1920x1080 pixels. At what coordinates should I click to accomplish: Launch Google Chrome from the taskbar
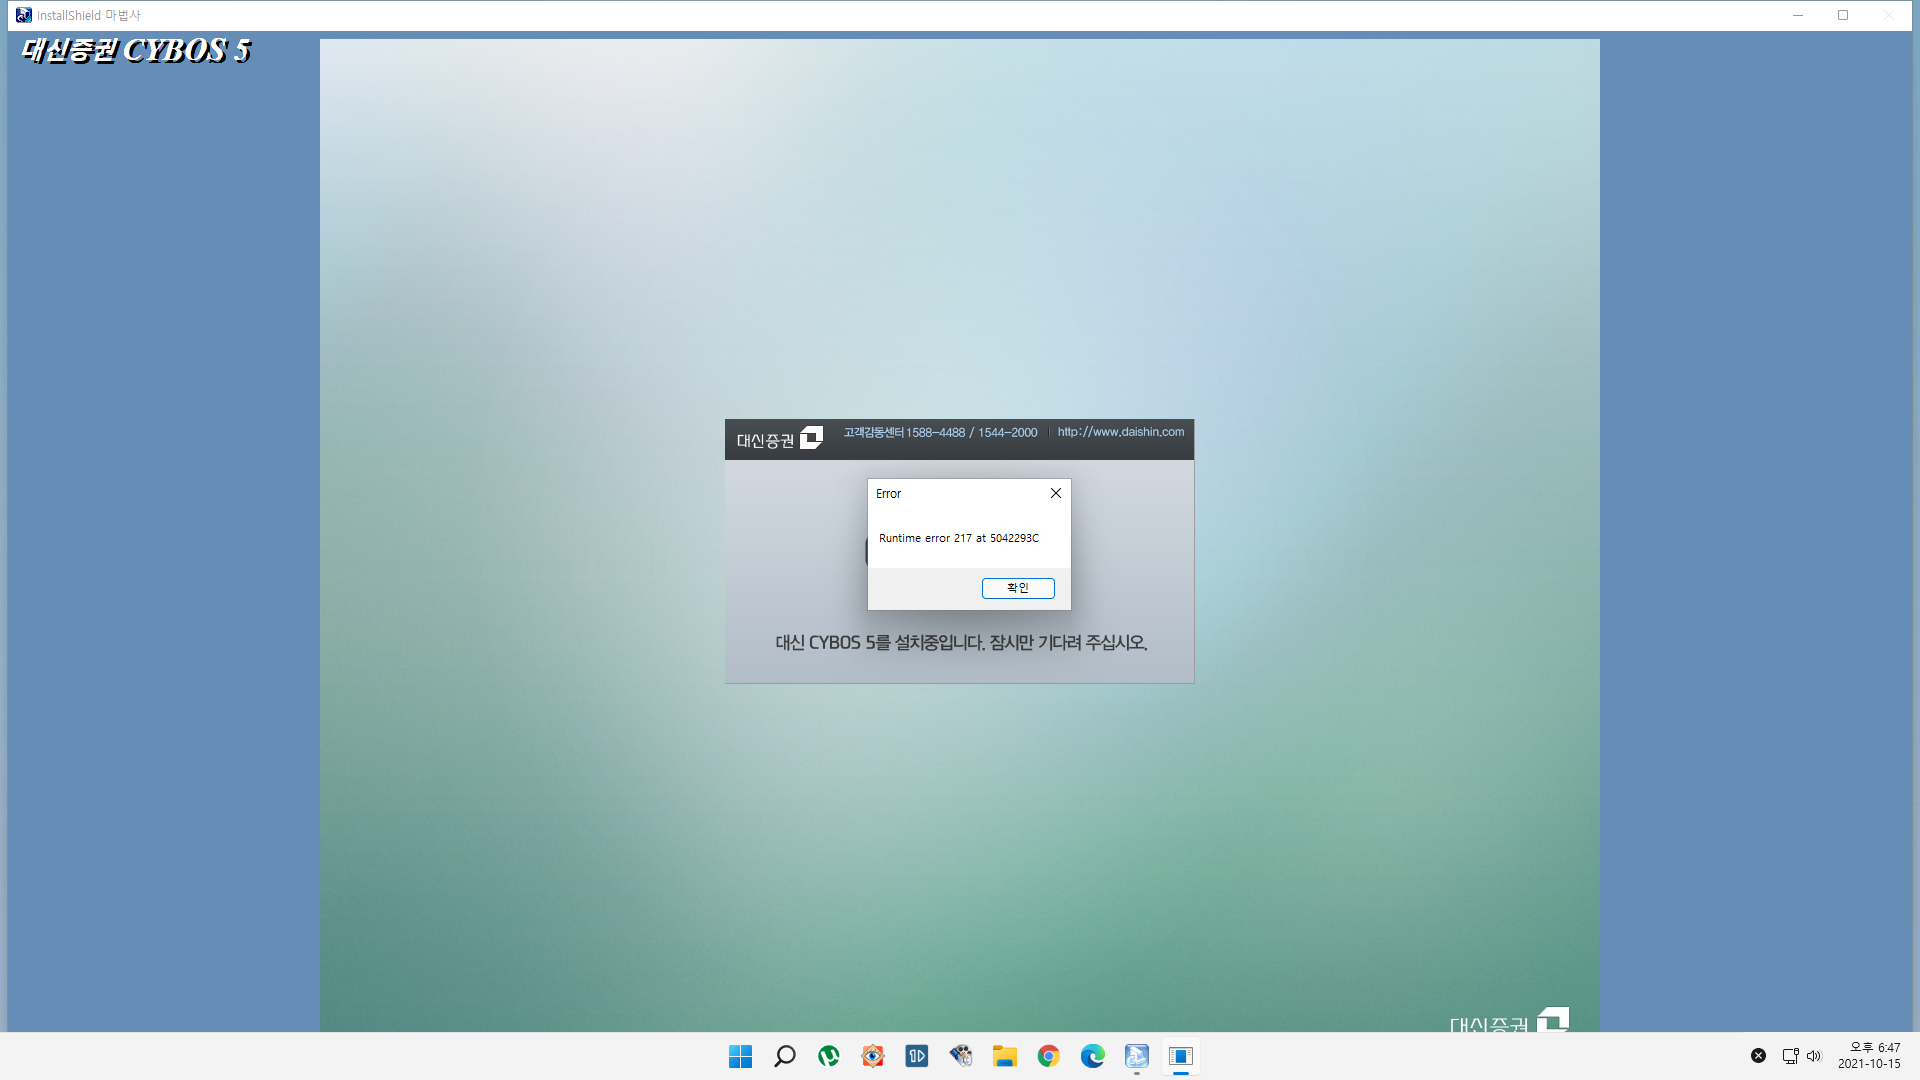[1049, 1056]
